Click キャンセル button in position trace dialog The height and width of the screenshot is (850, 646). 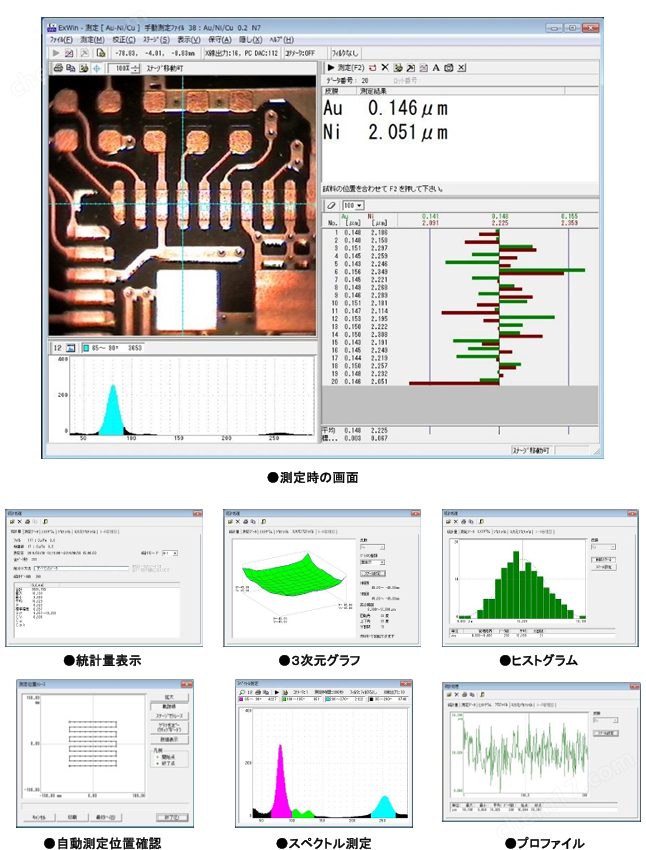tap(39, 817)
